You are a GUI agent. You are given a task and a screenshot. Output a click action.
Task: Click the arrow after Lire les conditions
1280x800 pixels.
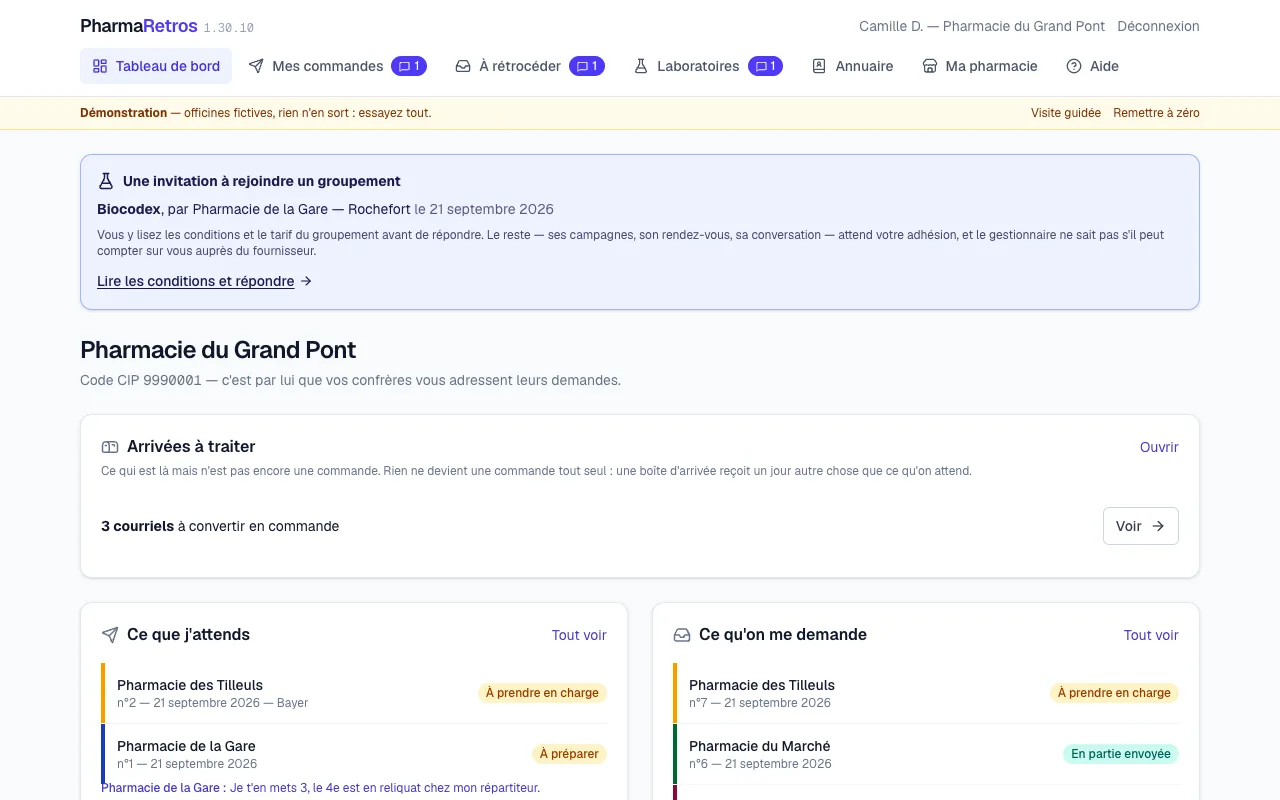(x=306, y=281)
